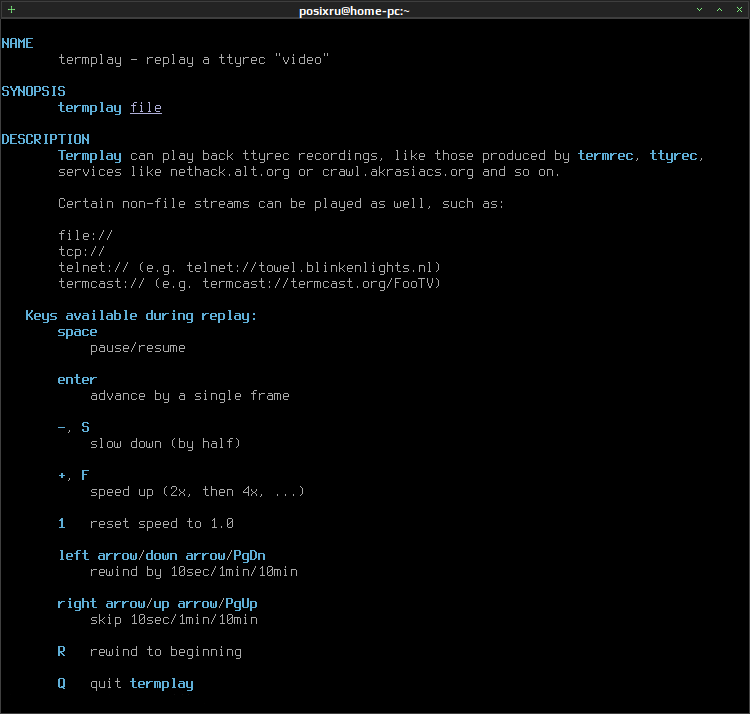This screenshot has height=714, width=750.
Task: Click 'left arrow/down arrow/PgDn' entry
Action: coord(162,556)
